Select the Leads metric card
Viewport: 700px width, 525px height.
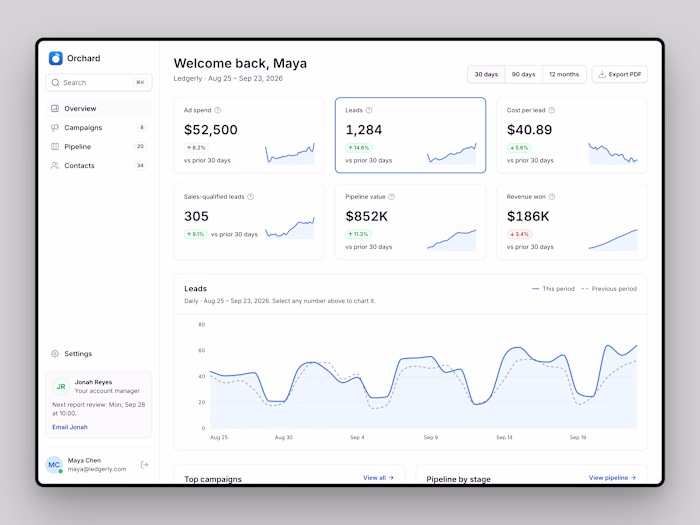(x=410, y=135)
